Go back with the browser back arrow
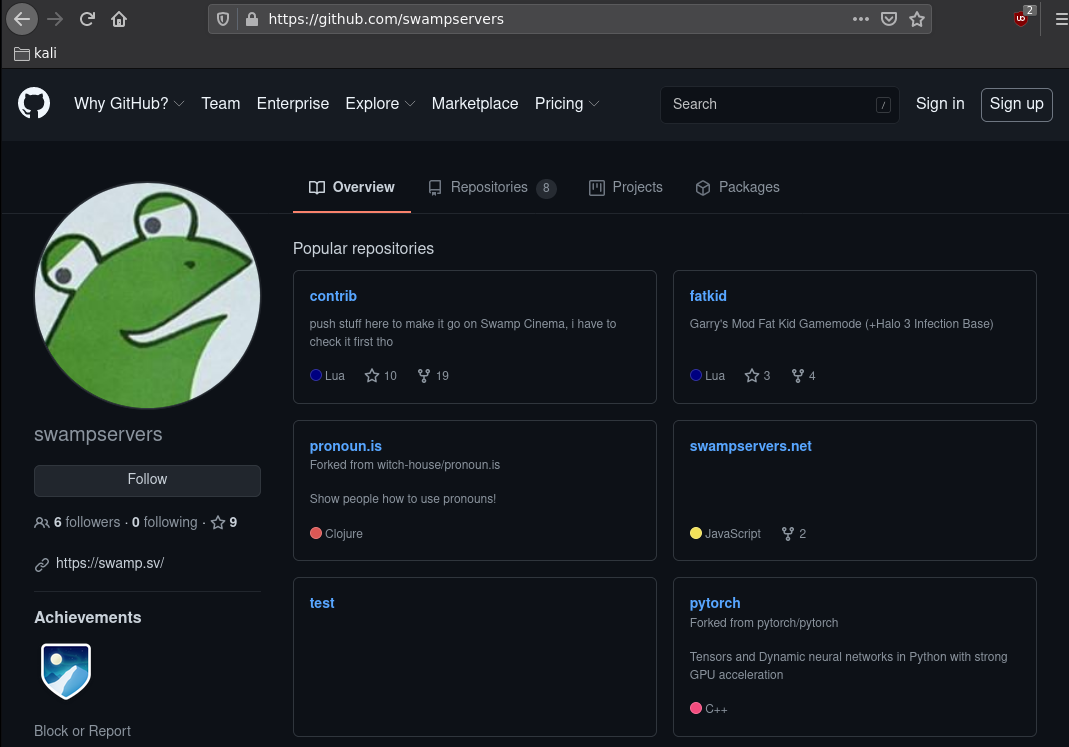 tap(22, 19)
